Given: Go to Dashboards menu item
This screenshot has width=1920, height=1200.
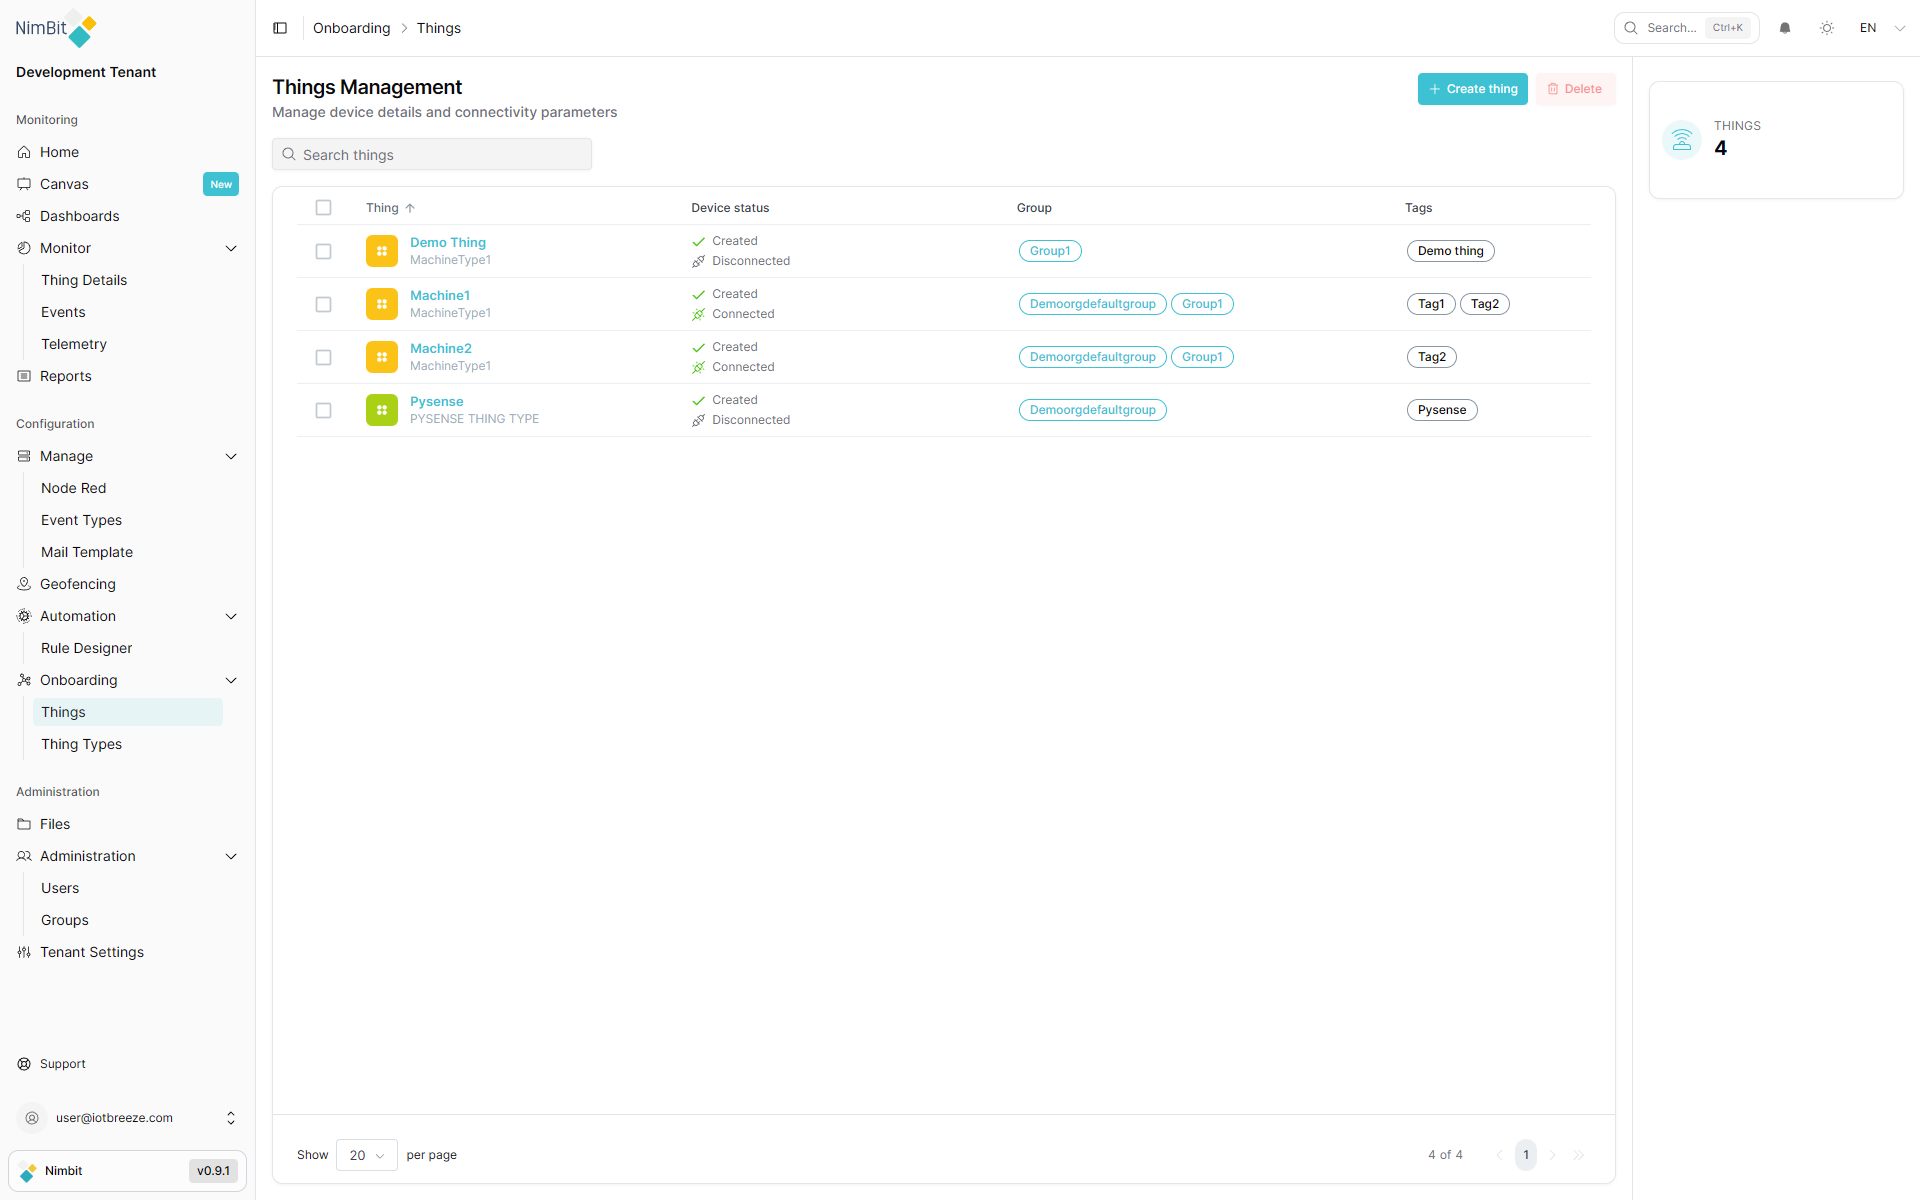Looking at the screenshot, I should [x=79, y=216].
